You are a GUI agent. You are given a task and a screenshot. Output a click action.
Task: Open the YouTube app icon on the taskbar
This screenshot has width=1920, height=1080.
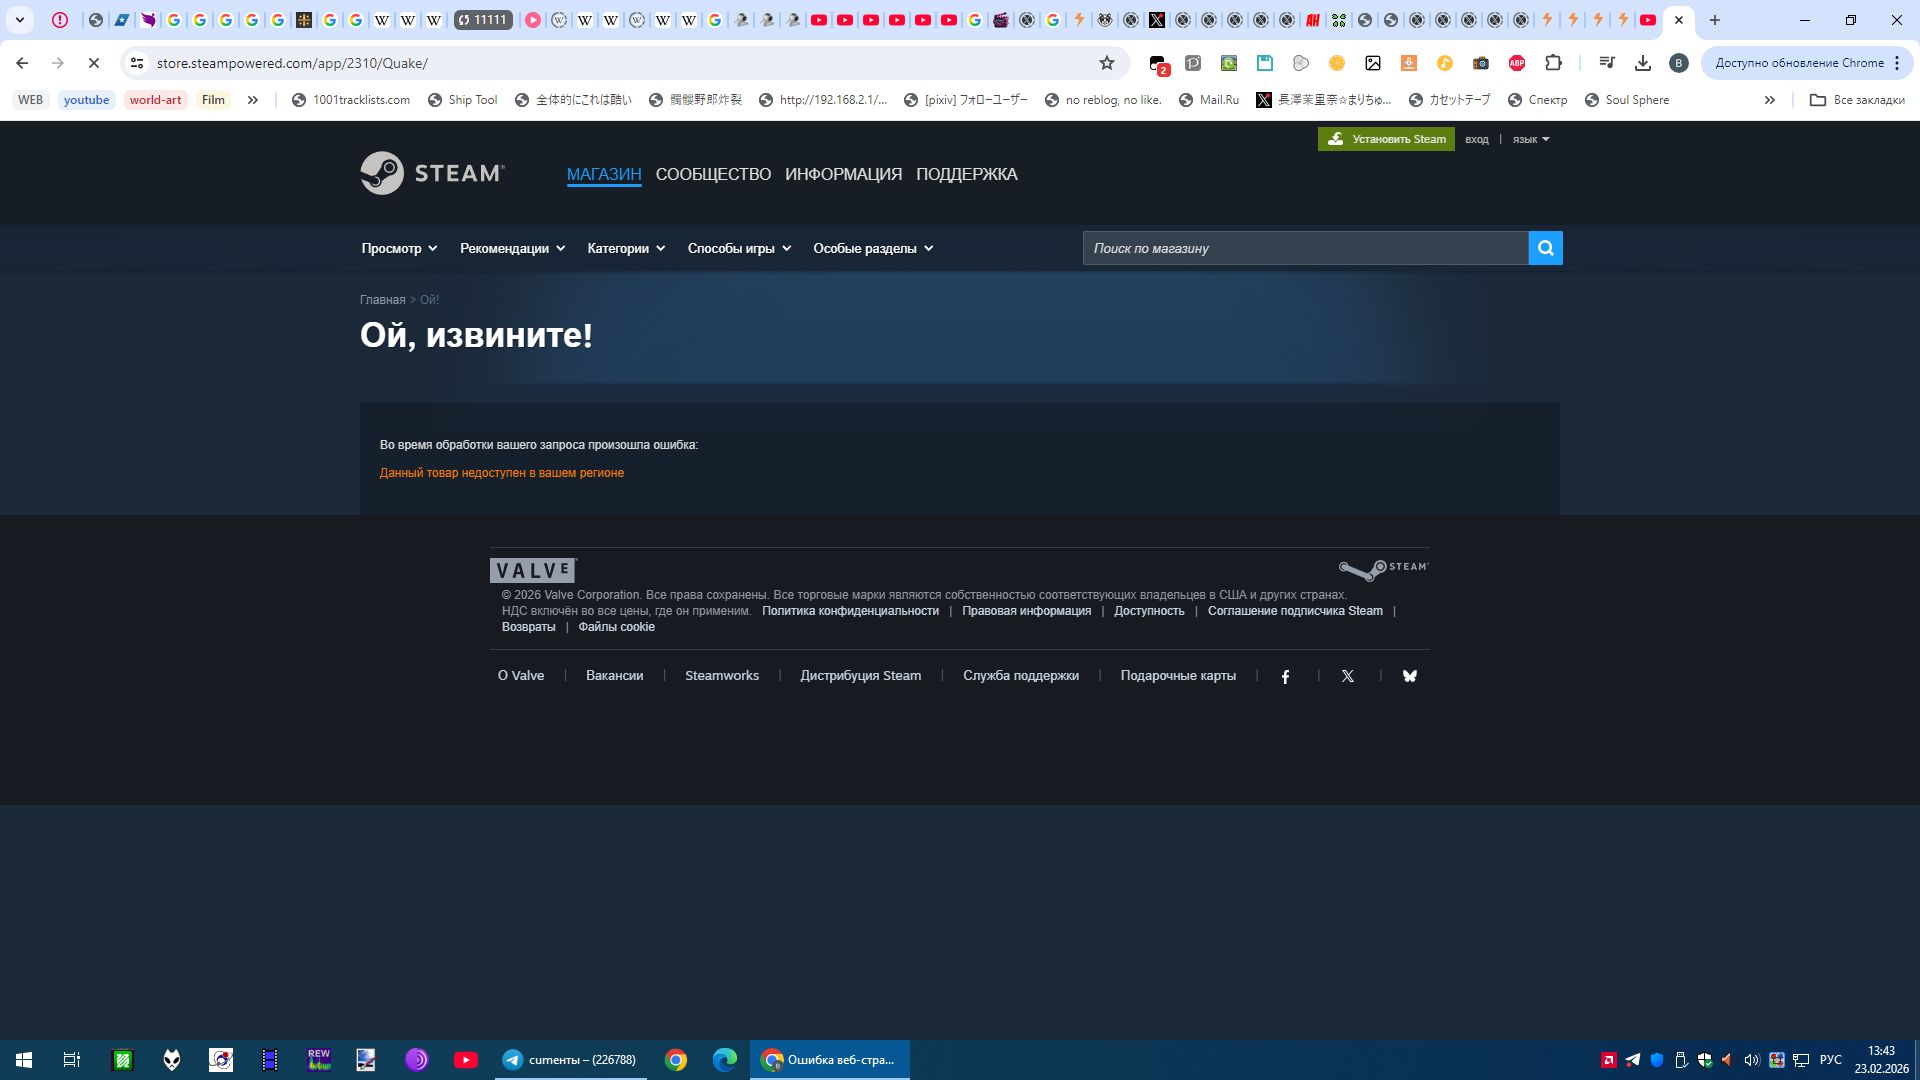click(466, 1060)
